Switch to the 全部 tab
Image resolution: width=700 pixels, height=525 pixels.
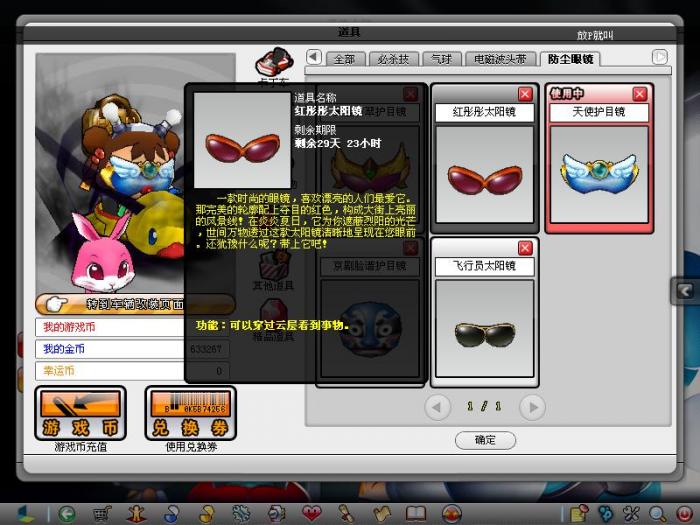(345, 59)
